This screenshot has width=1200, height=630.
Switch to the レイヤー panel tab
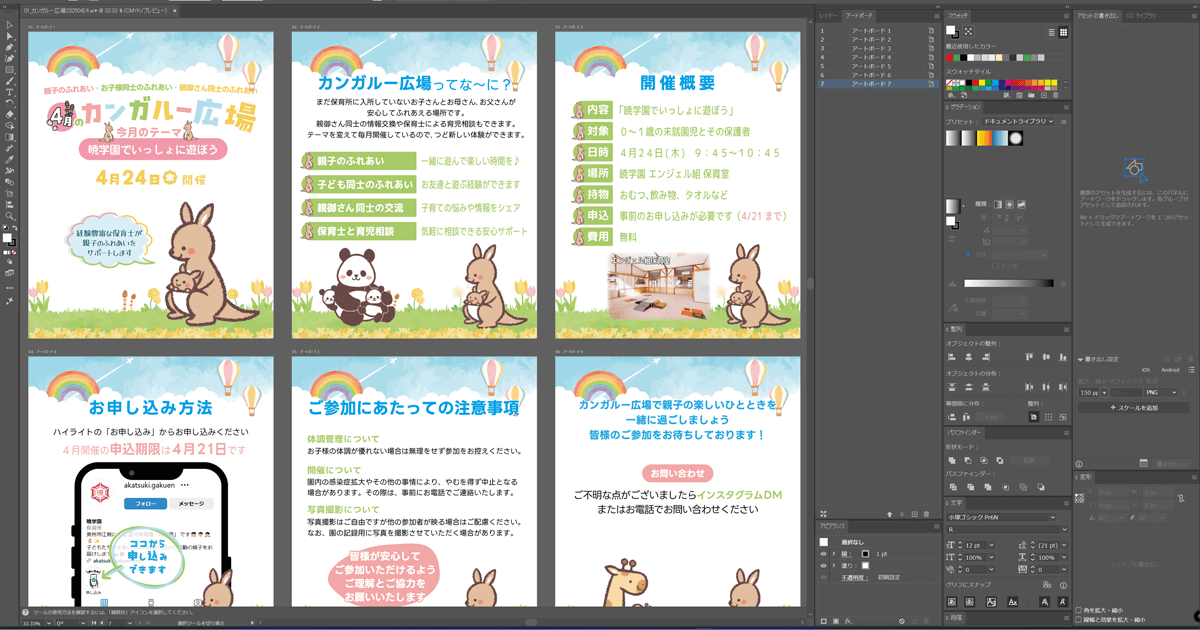tap(828, 17)
